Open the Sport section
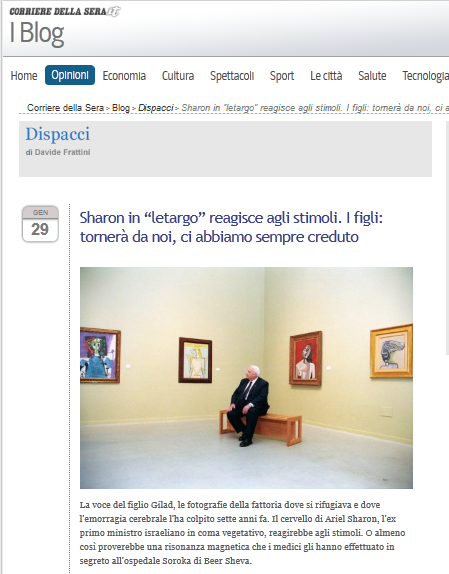 click(282, 76)
